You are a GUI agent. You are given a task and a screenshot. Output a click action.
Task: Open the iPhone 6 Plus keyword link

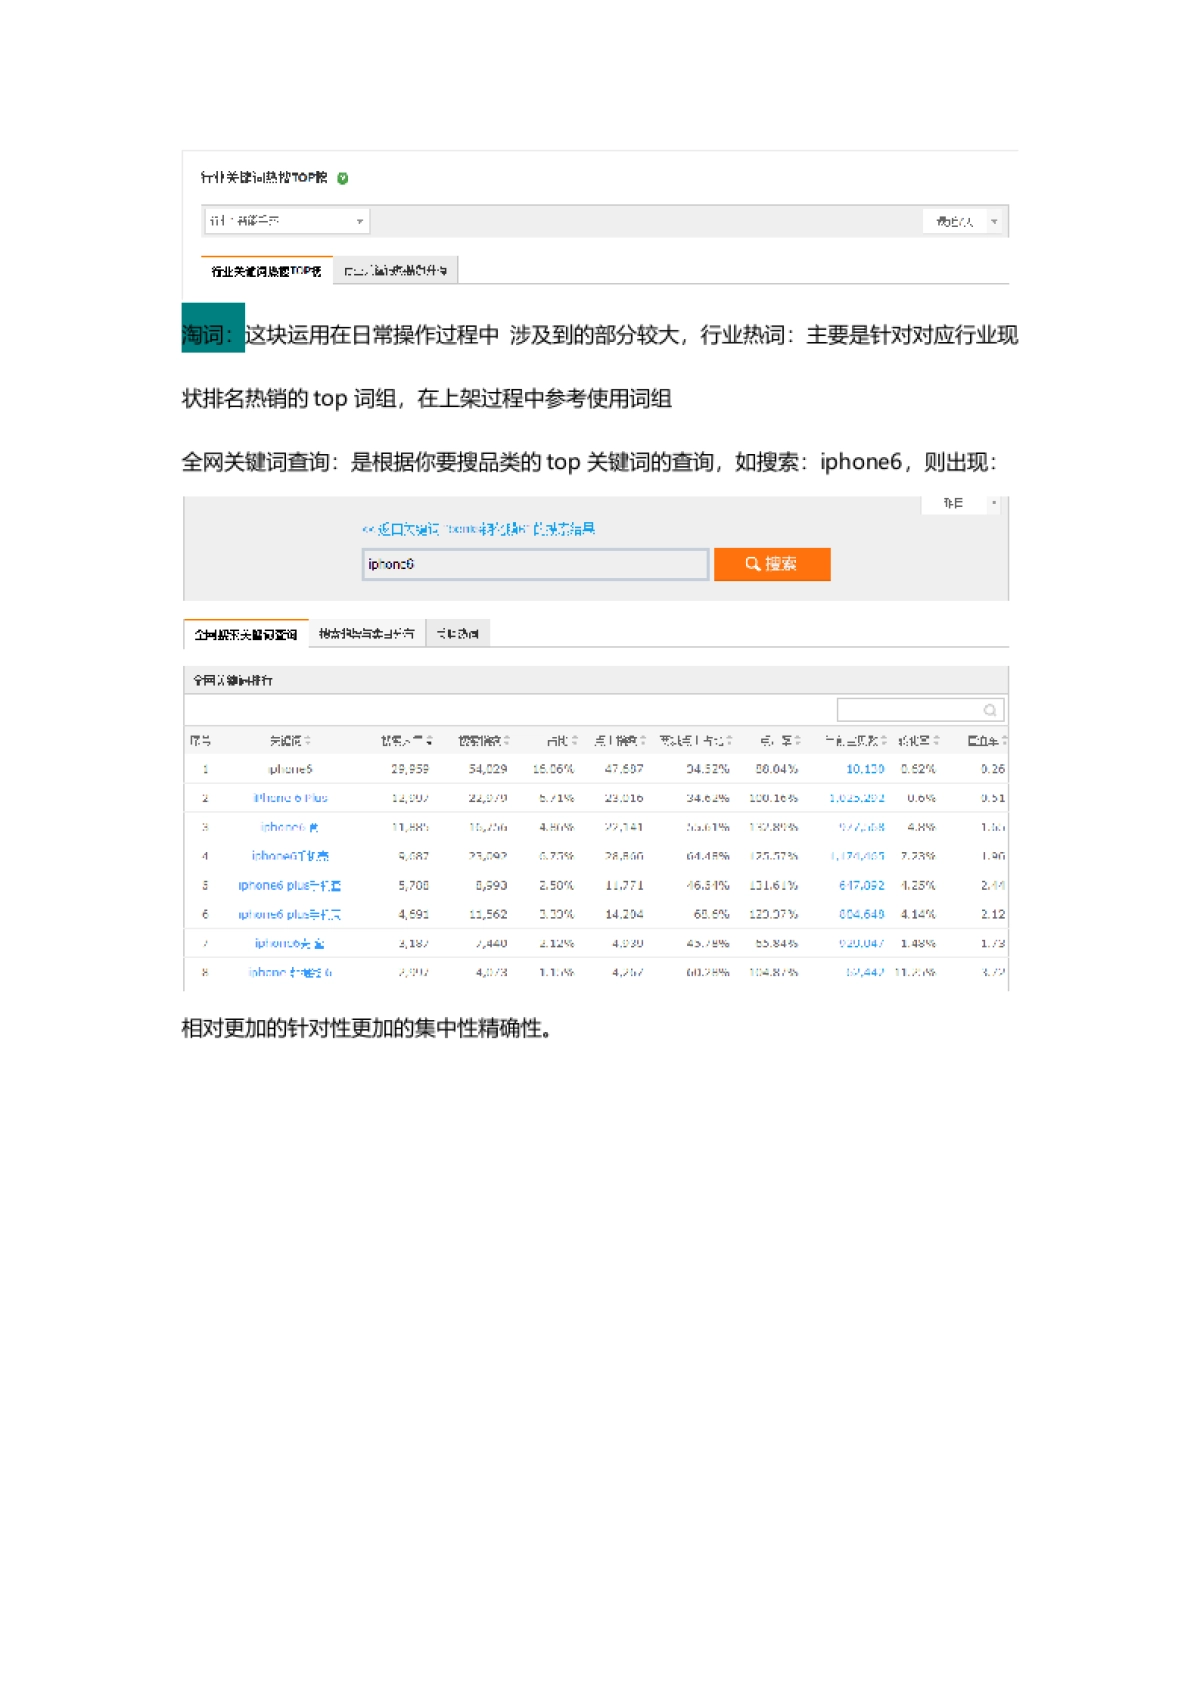pos(290,799)
